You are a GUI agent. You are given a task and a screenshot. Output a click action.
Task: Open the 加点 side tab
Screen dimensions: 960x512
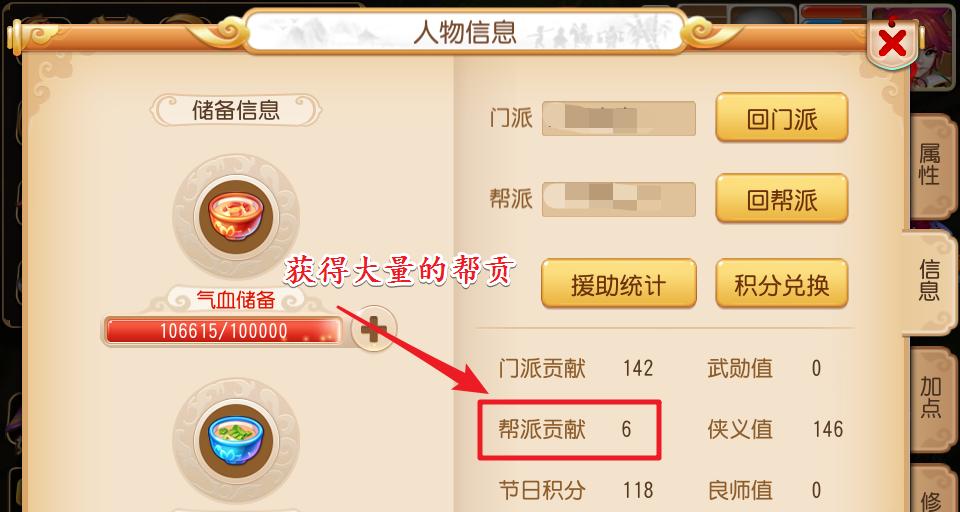pos(931,398)
